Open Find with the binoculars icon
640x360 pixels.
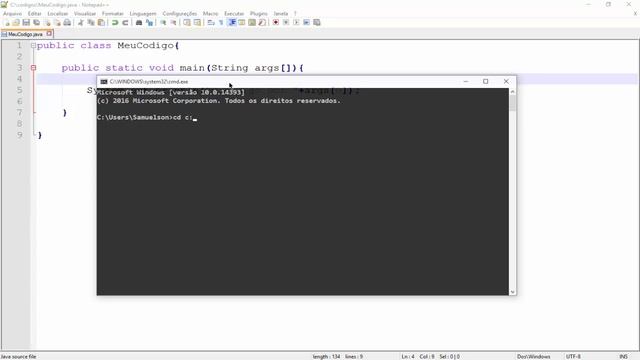point(139,22)
